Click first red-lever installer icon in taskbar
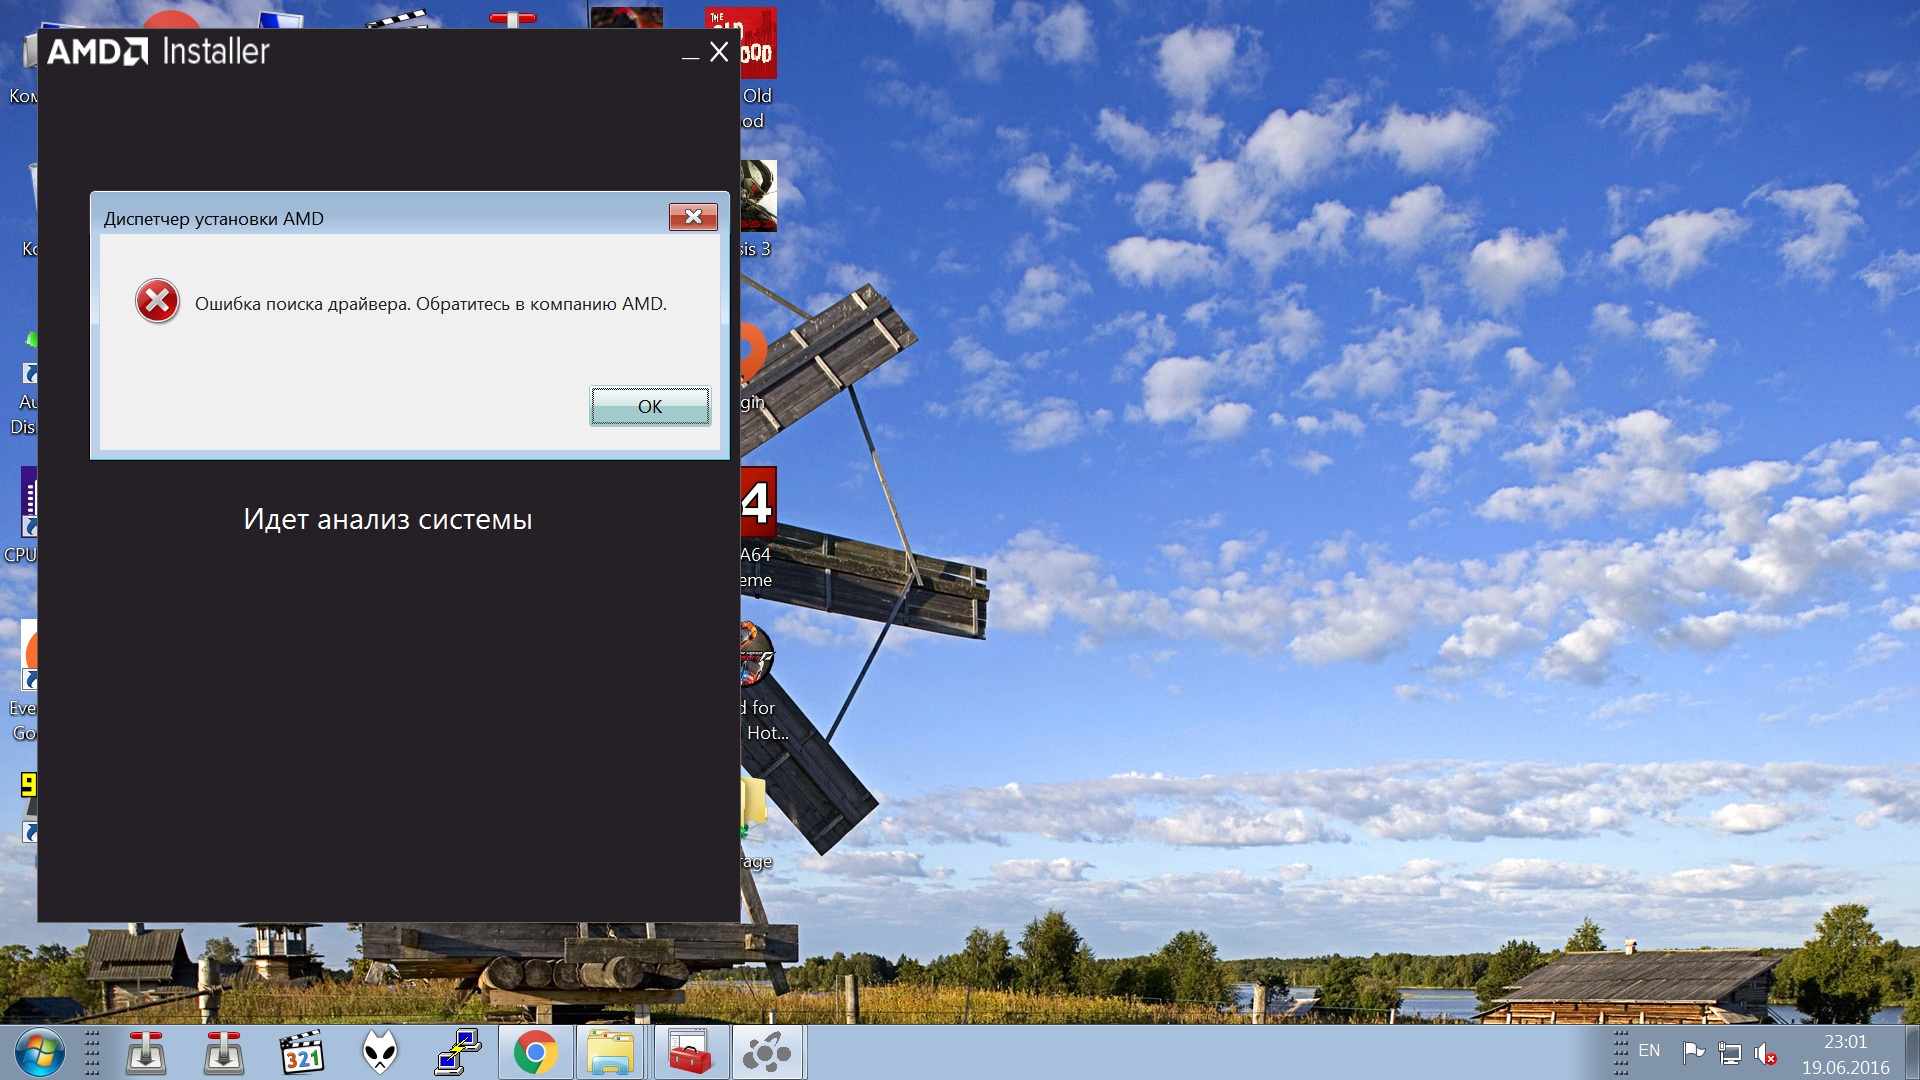Screen dimensions: 1920x1080 tap(146, 1053)
